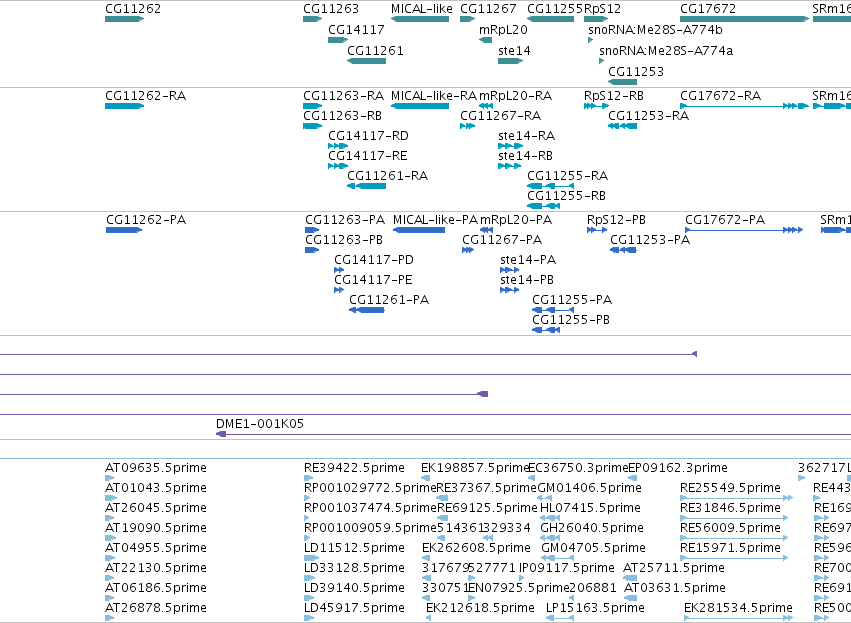
Task: Select the CG11263-PB protein label
Action: point(344,240)
